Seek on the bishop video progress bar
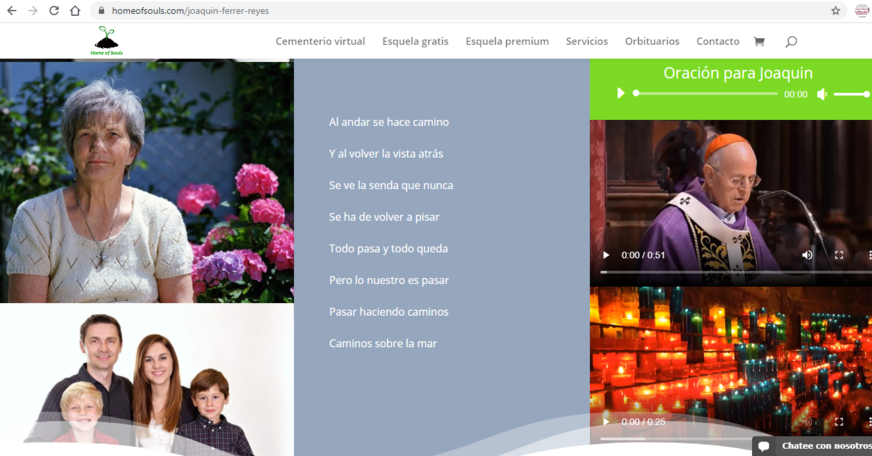The image size is (872, 456). click(734, 272)
